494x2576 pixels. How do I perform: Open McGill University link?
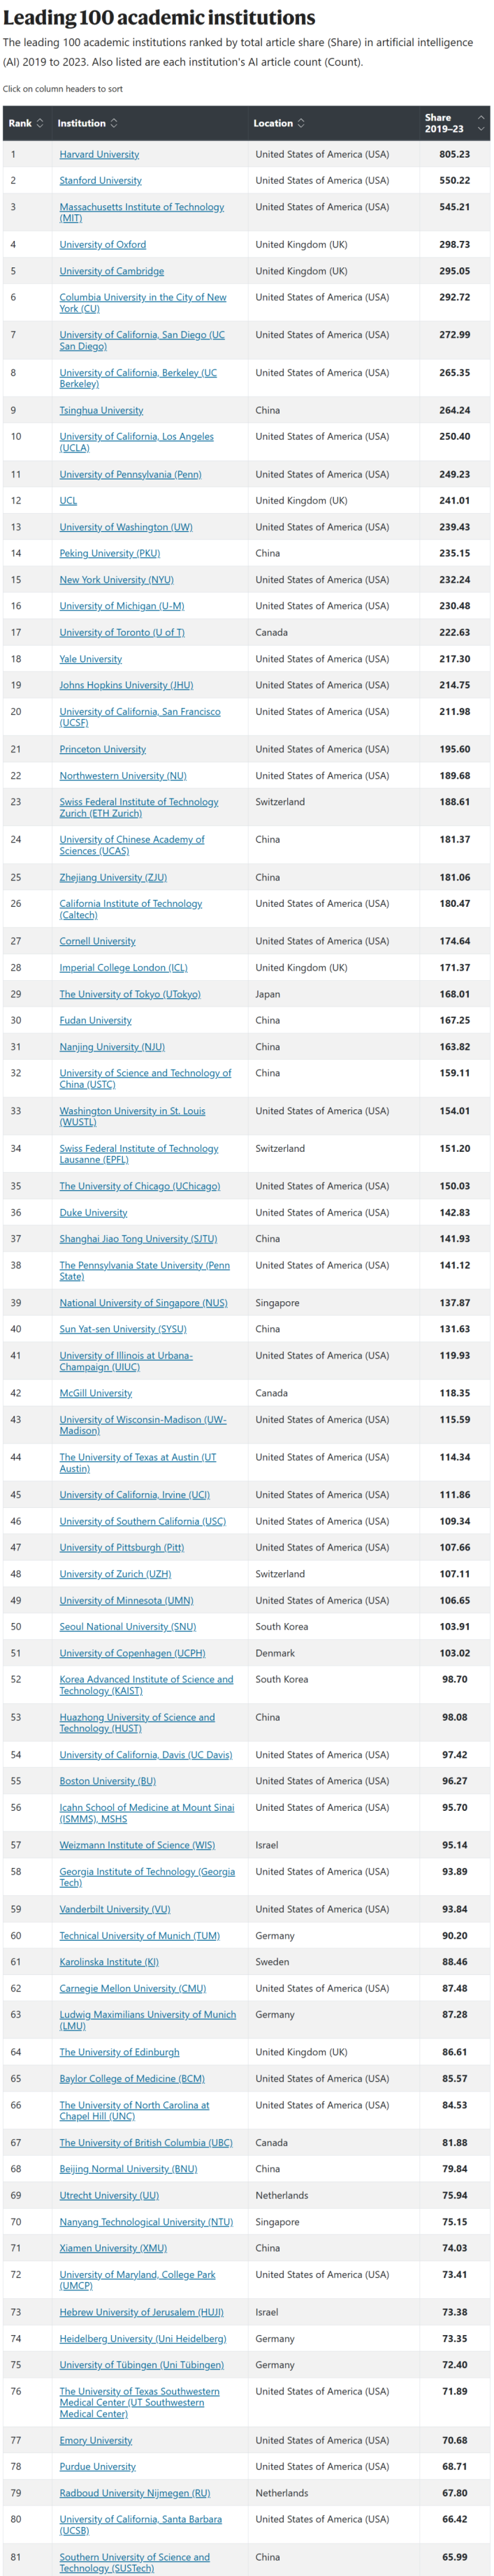[x=95, y=1393]
